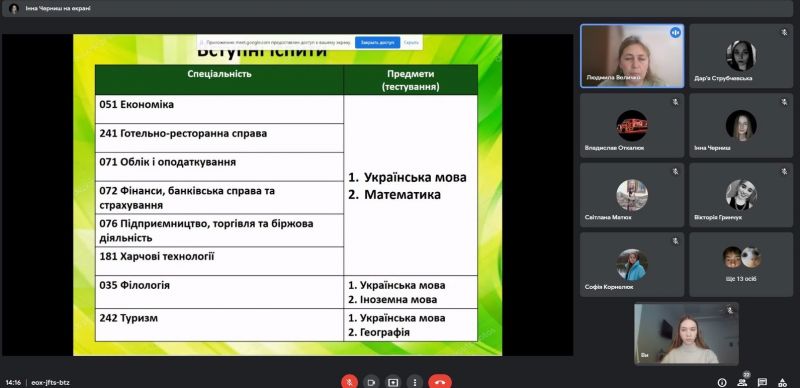Image resolution: width=800 pixels, height=388 pixels.
Task: Unmute the microphone in the call bar
Action: pyautogui.click(x=349, y=382)
